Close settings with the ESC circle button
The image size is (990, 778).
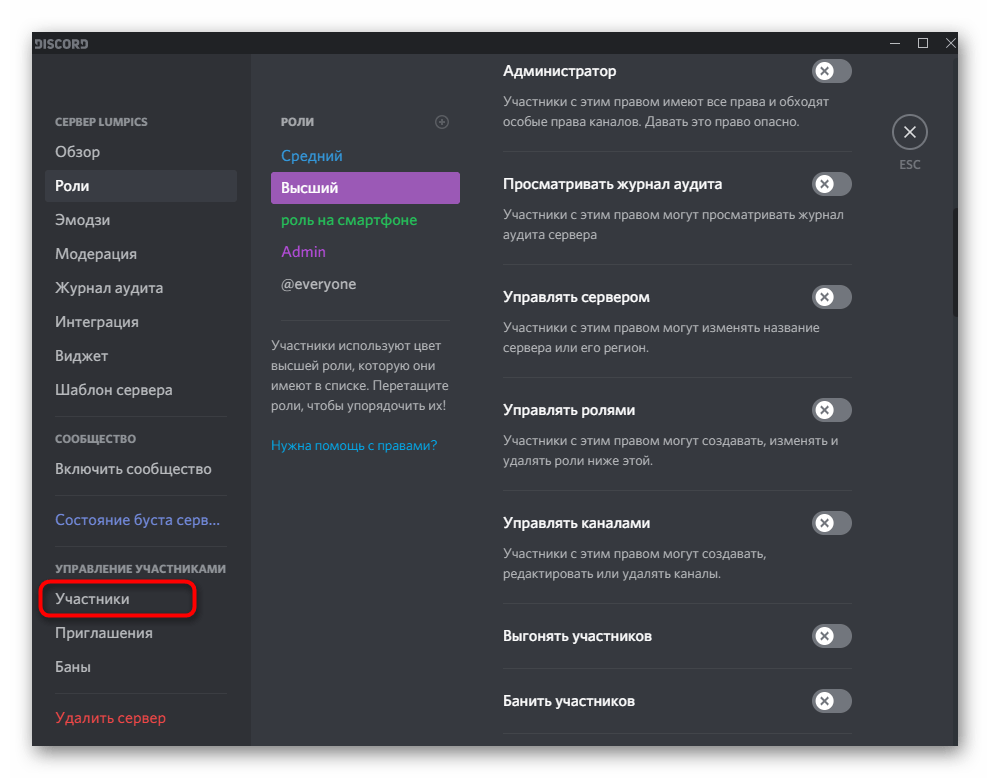pos(909,132)
